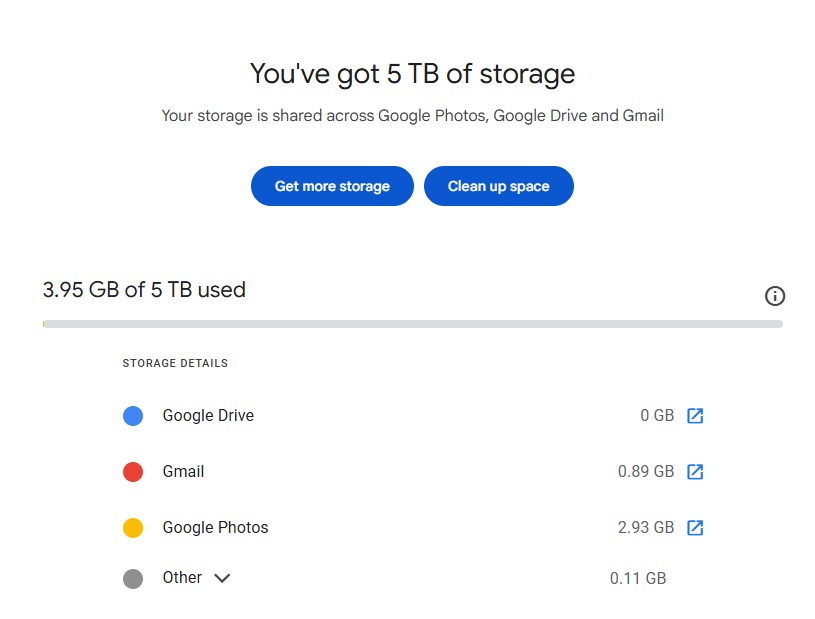Open Google Photos via its external link icon
The image size is (815, 619).
tap(695, 528)
